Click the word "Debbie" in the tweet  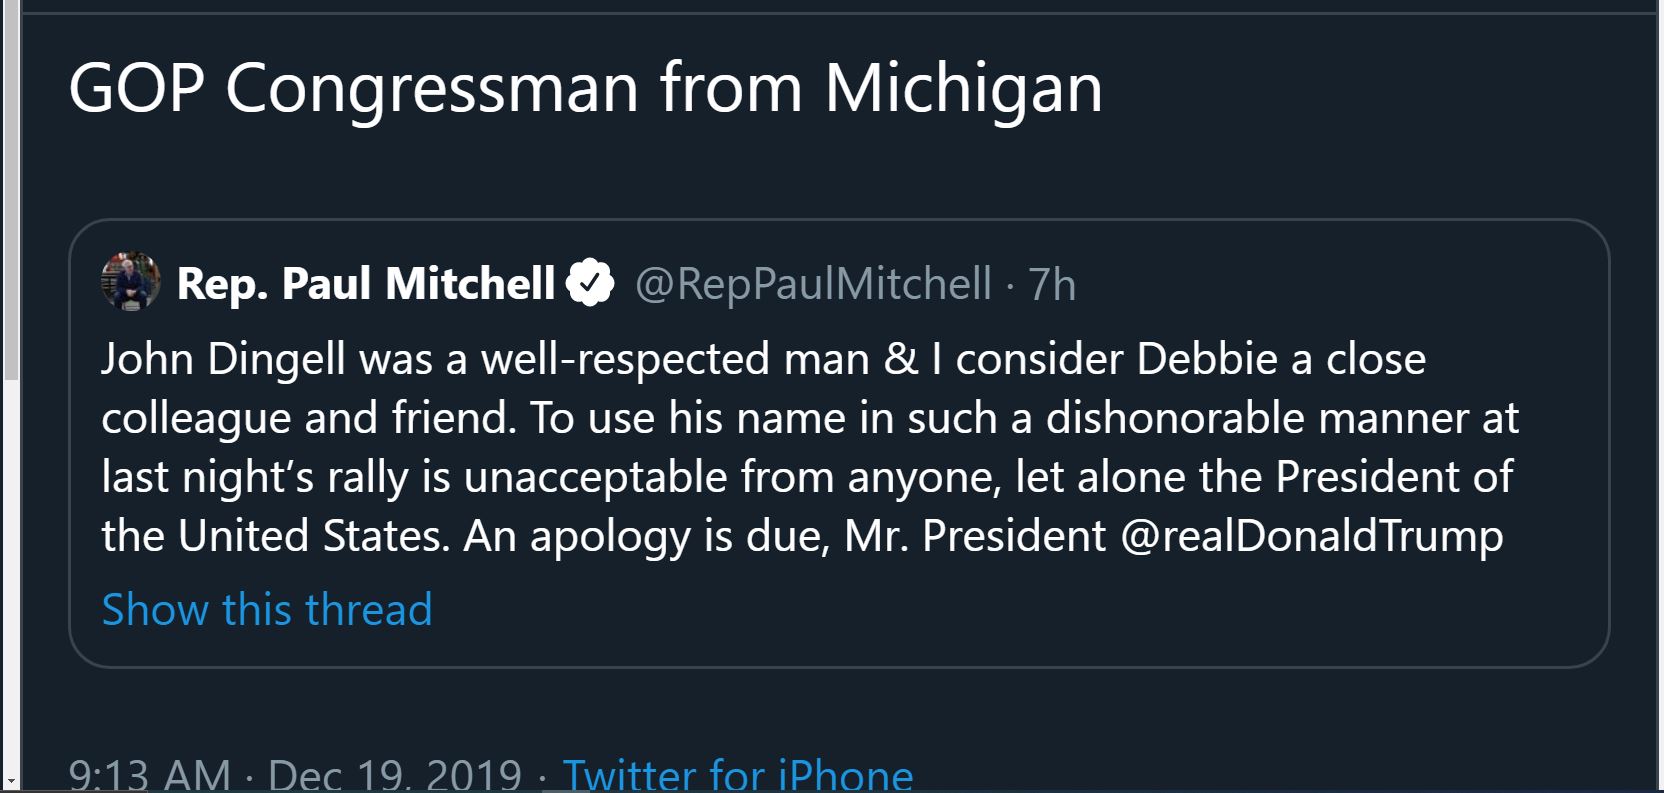tap(1207, 359)
